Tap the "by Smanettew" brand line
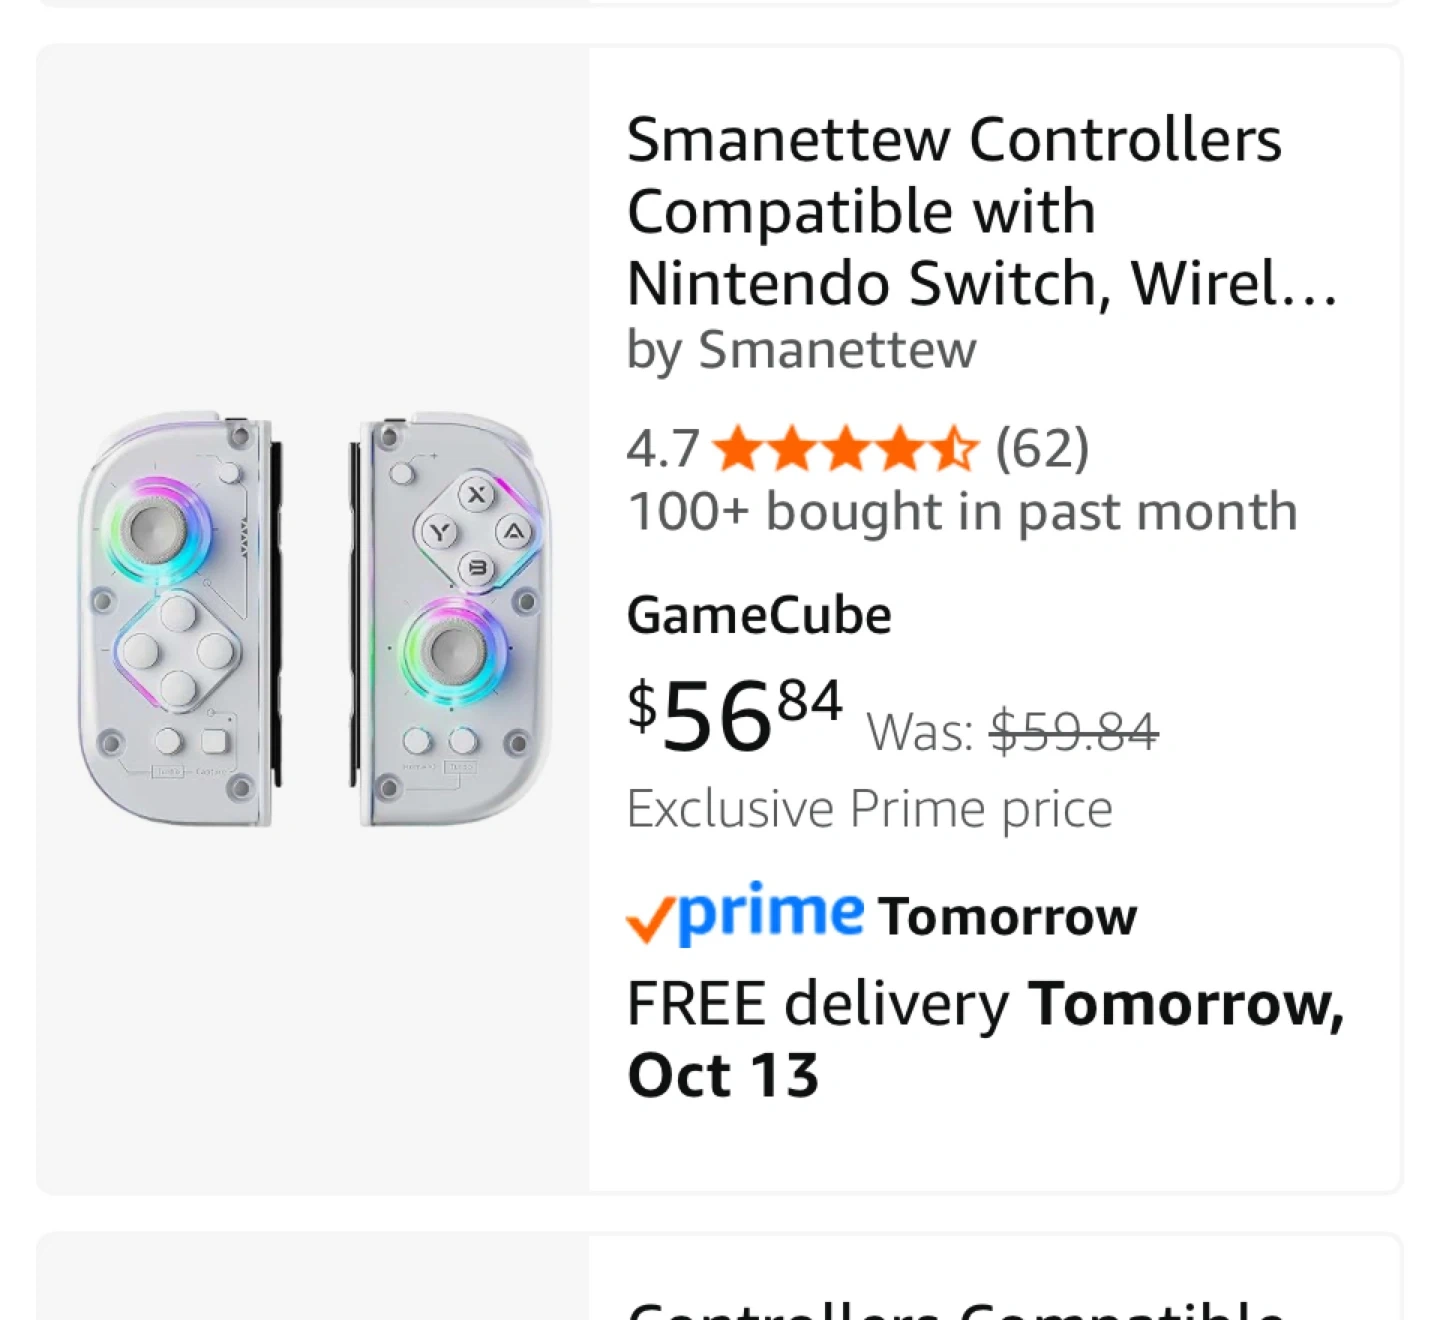1440x1320 pixels. [x=801, y=350]
